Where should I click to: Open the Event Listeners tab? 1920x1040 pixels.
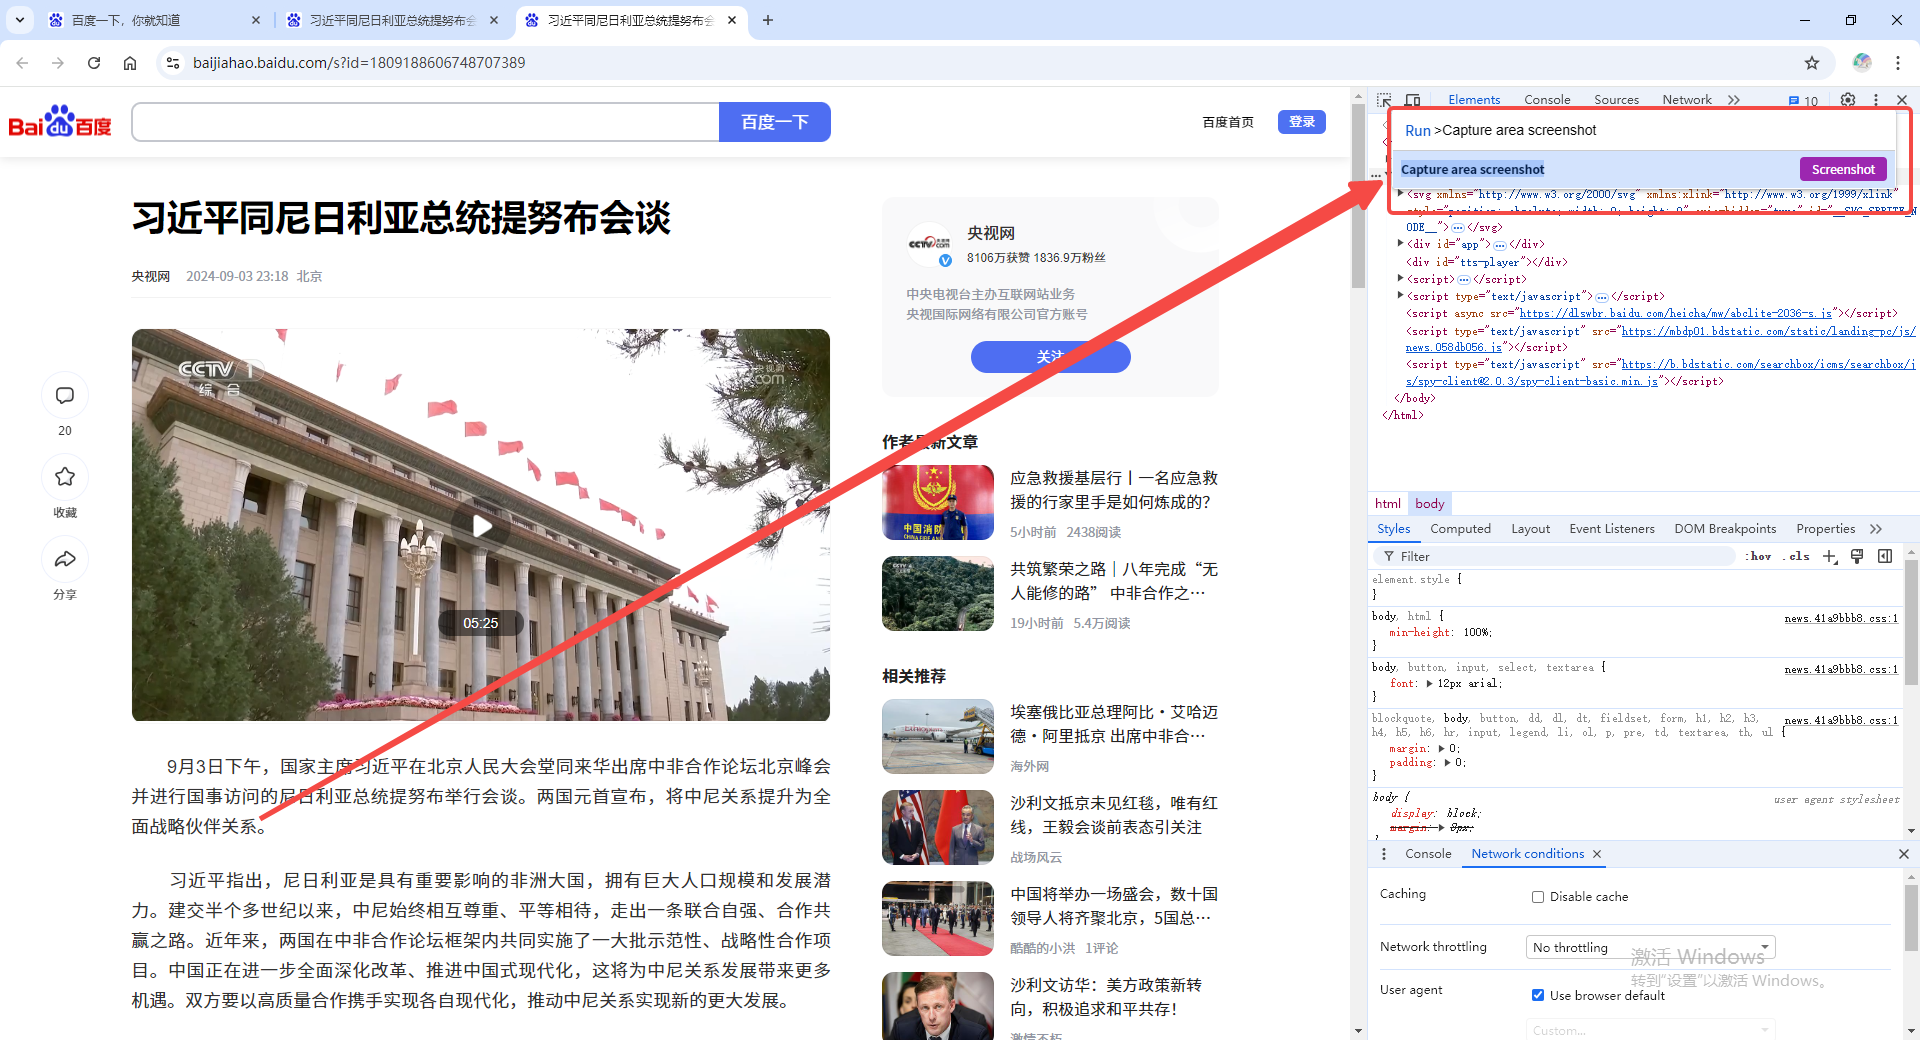click(x=1612, y=529)
